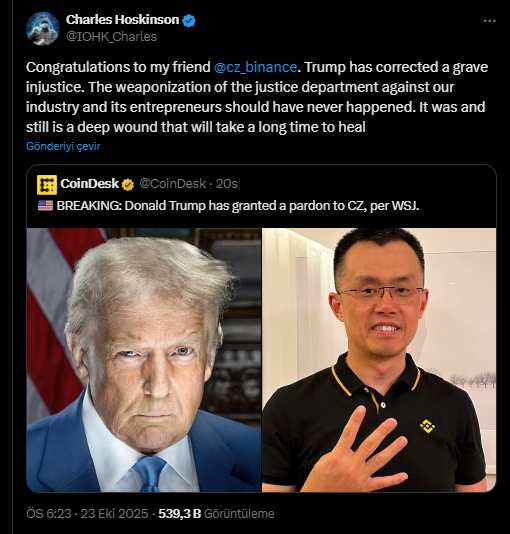Click Charles Hoskinson's profile avatar
Image resolution: width=510 pixels, height=534 pixels.
[42, 28]
